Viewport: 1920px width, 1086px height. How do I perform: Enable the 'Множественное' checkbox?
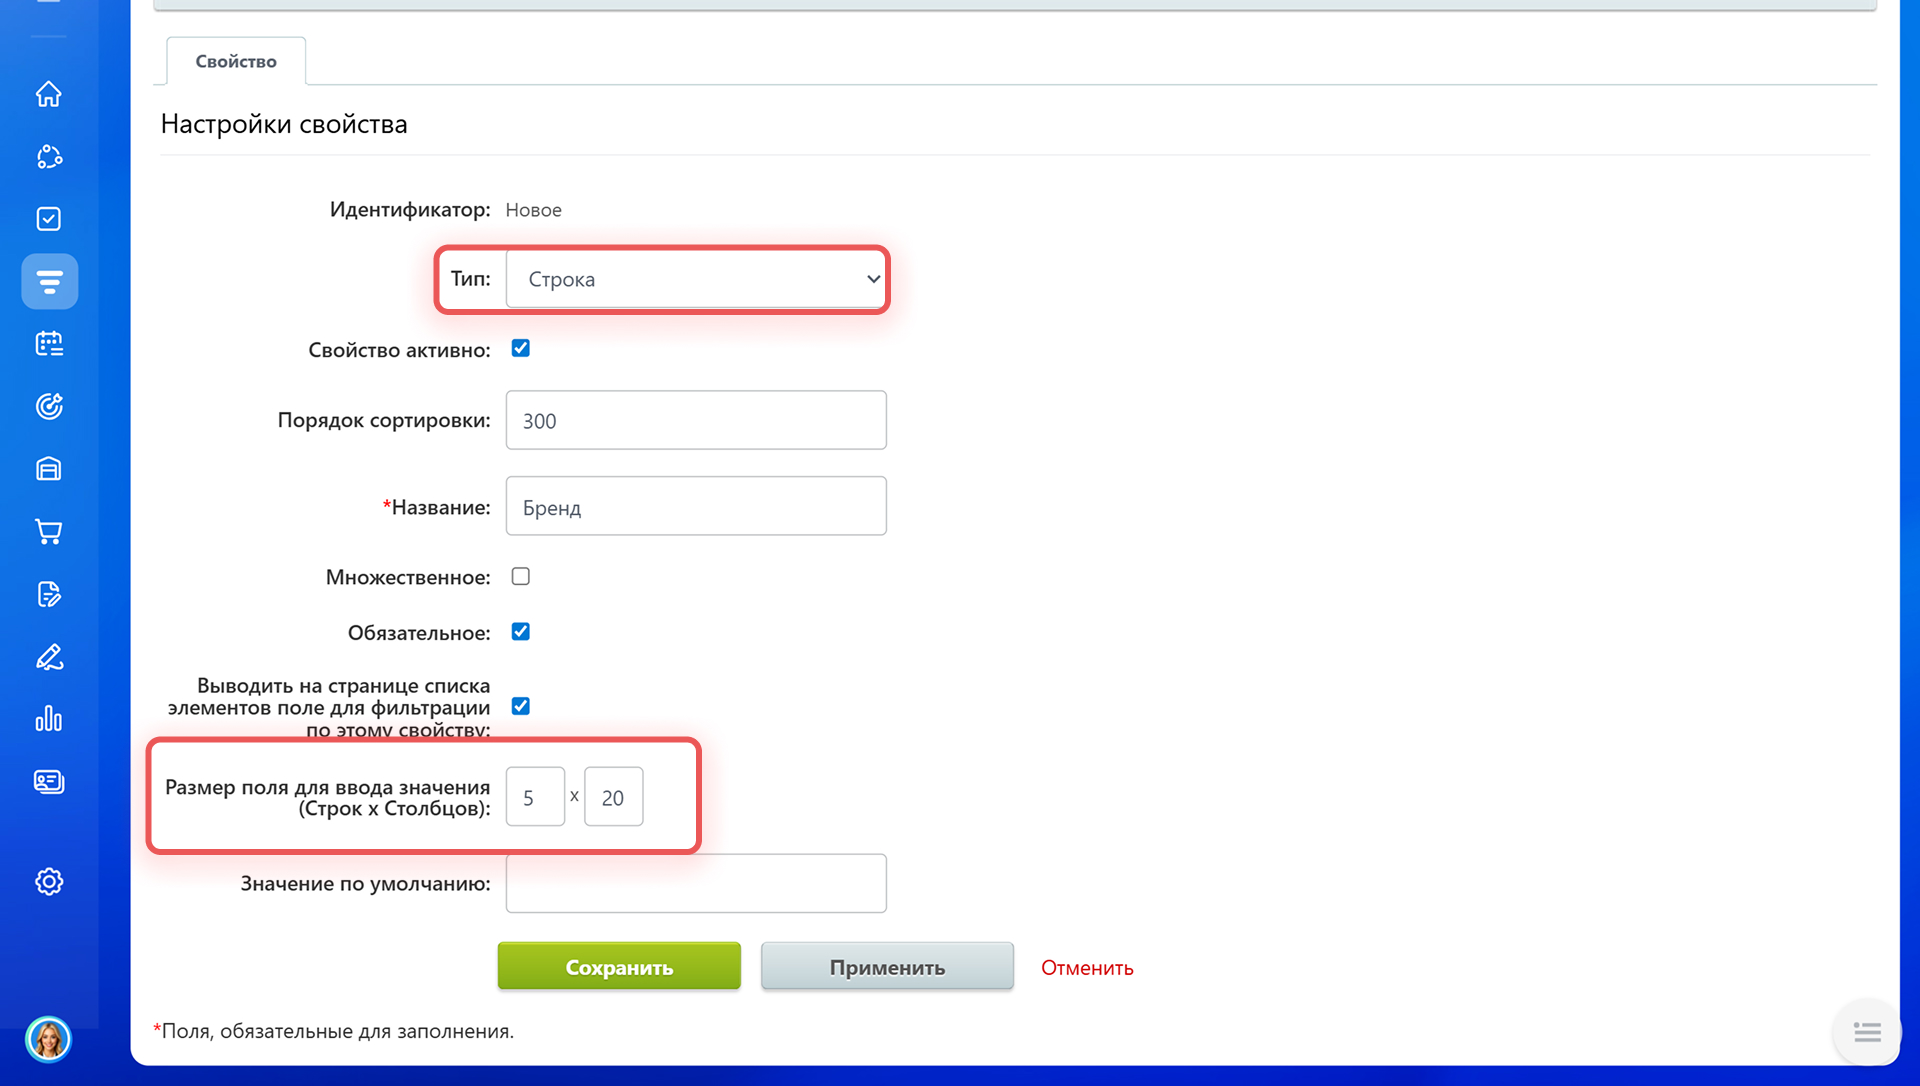point(520,576)
